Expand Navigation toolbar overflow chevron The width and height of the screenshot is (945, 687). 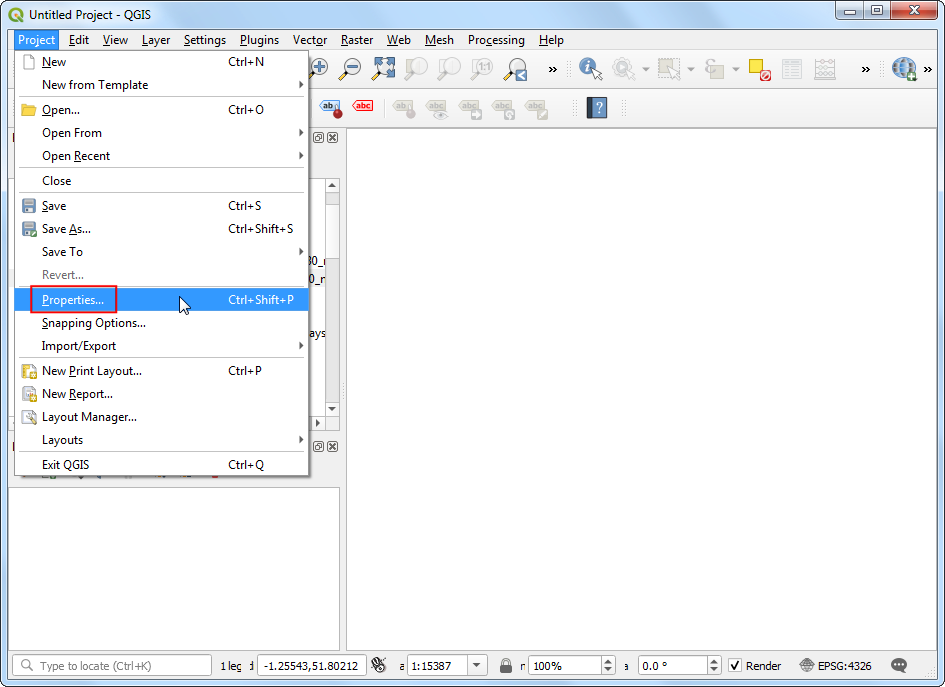[553, 69]
